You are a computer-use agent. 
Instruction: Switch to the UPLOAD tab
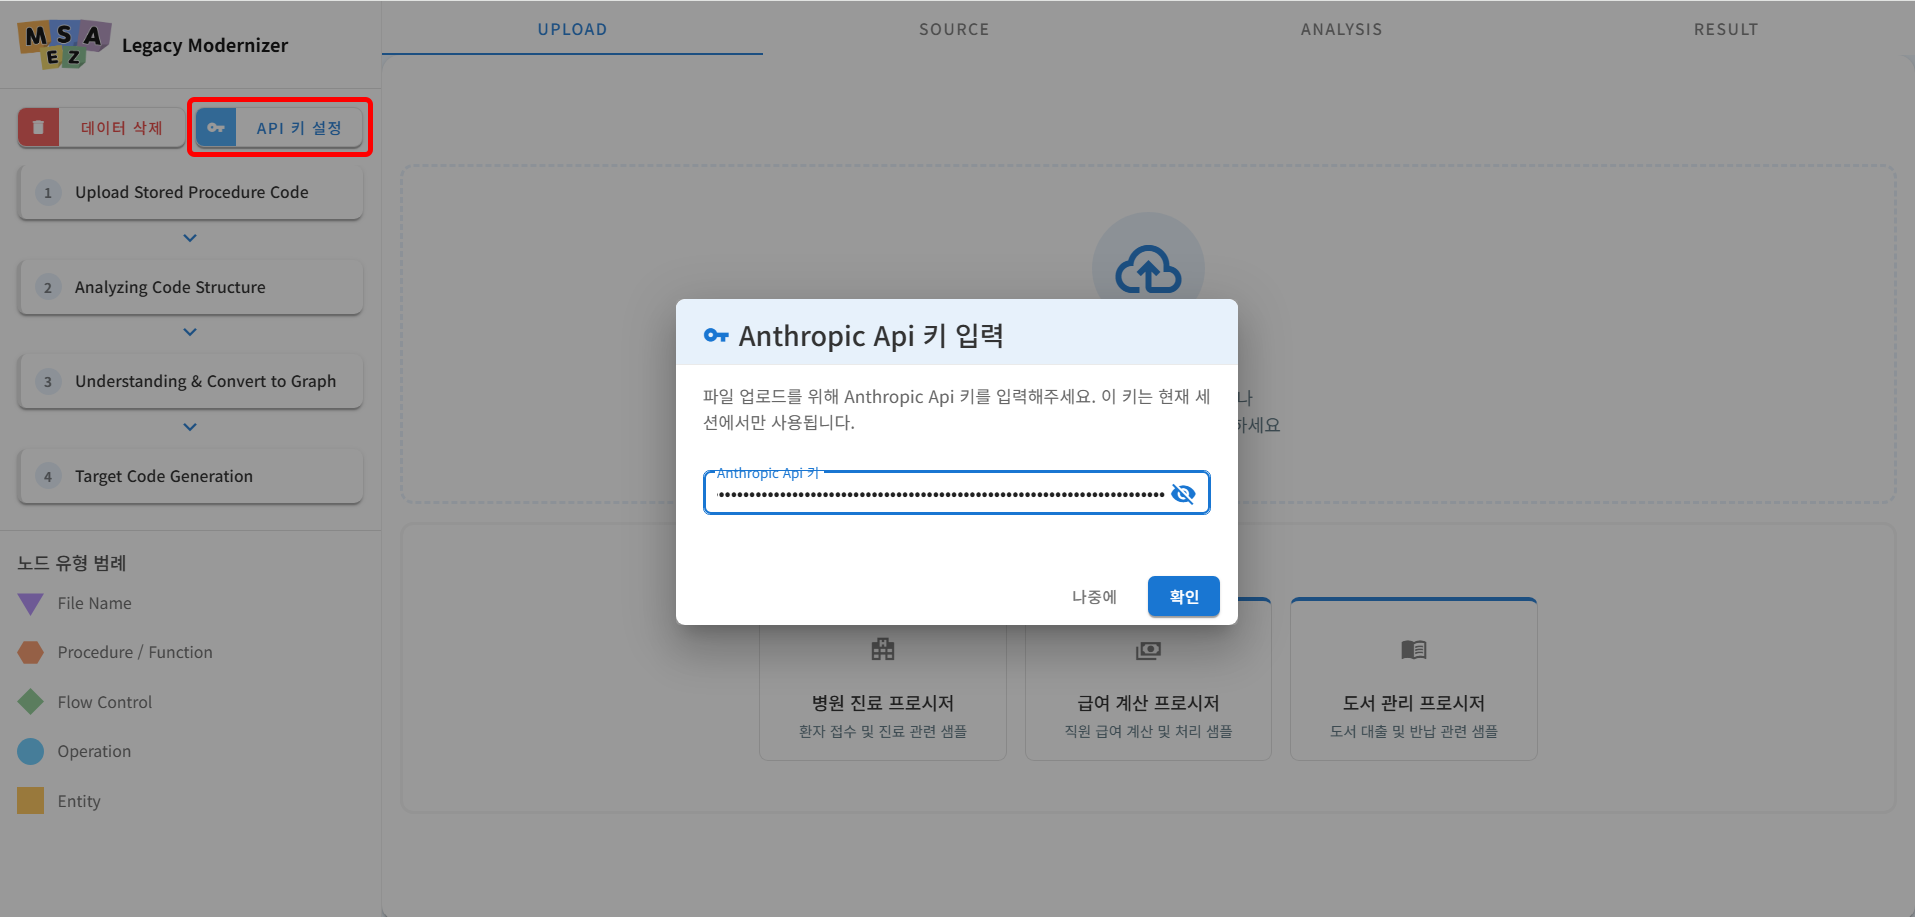(572, 29)
